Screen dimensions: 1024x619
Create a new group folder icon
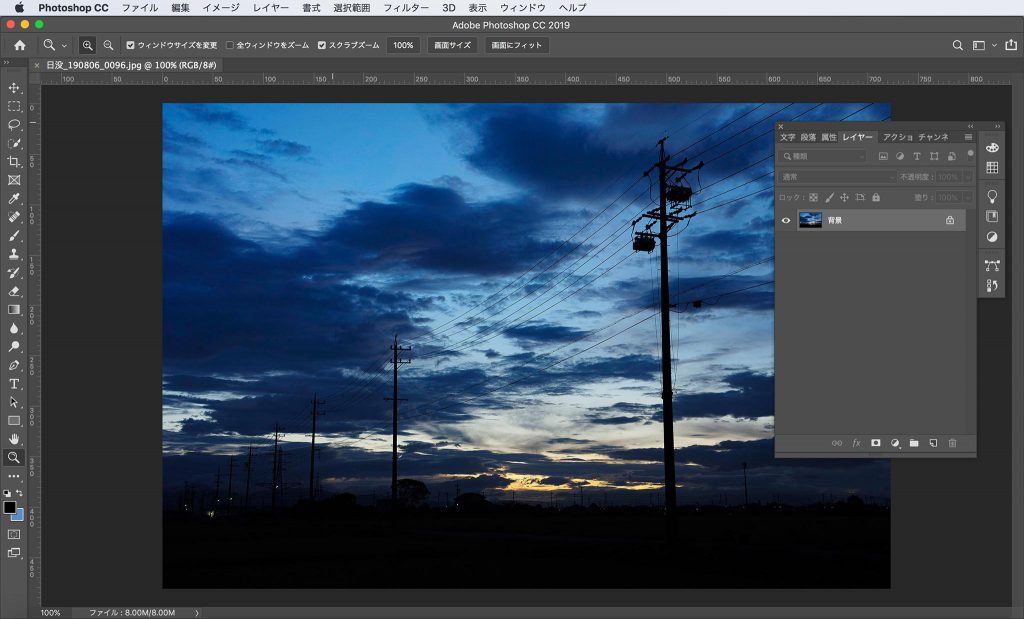[914, 443]
